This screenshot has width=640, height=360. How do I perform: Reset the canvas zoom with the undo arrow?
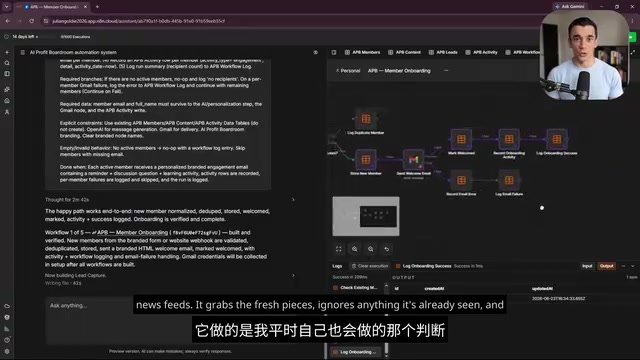tap(387, 249)
